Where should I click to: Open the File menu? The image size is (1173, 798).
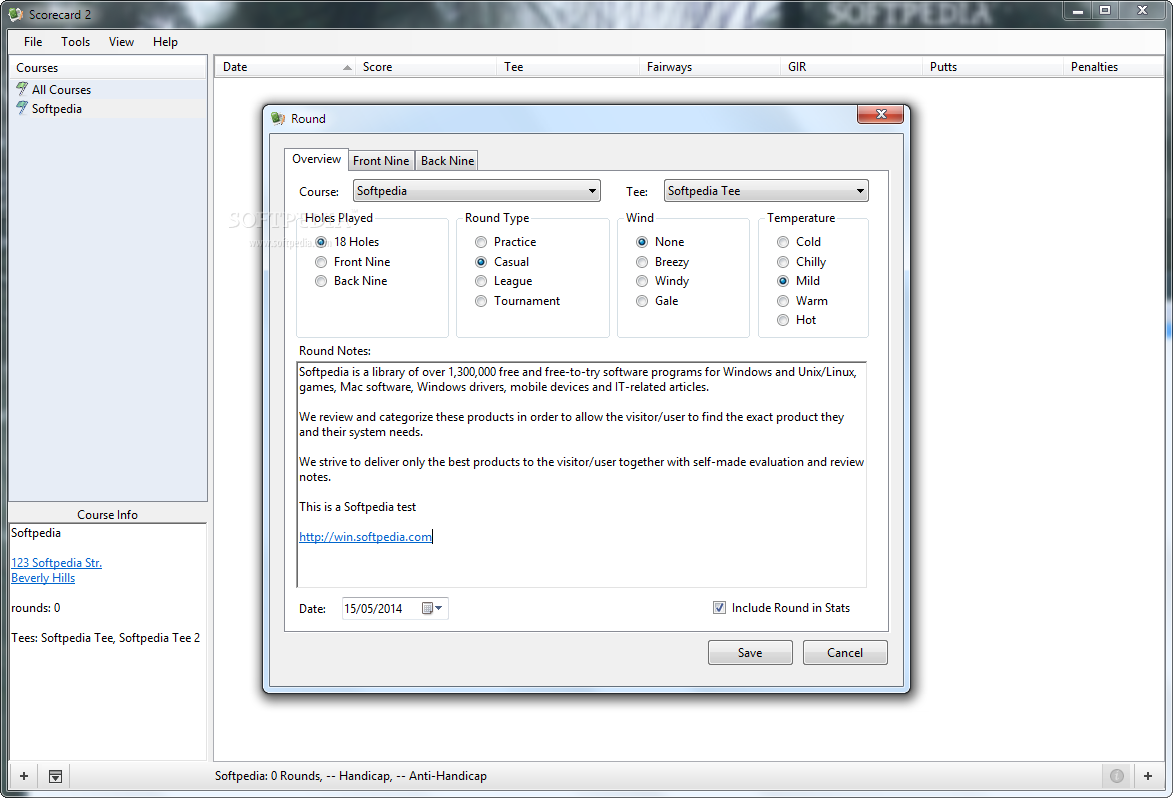click(33, 42)
